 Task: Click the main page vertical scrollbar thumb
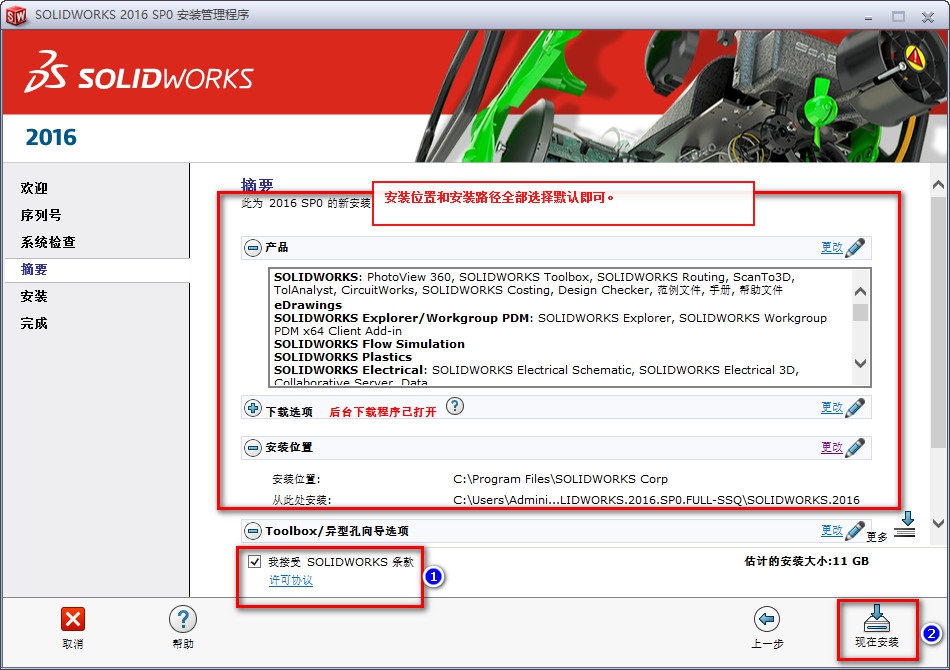(x=938, y=321)
